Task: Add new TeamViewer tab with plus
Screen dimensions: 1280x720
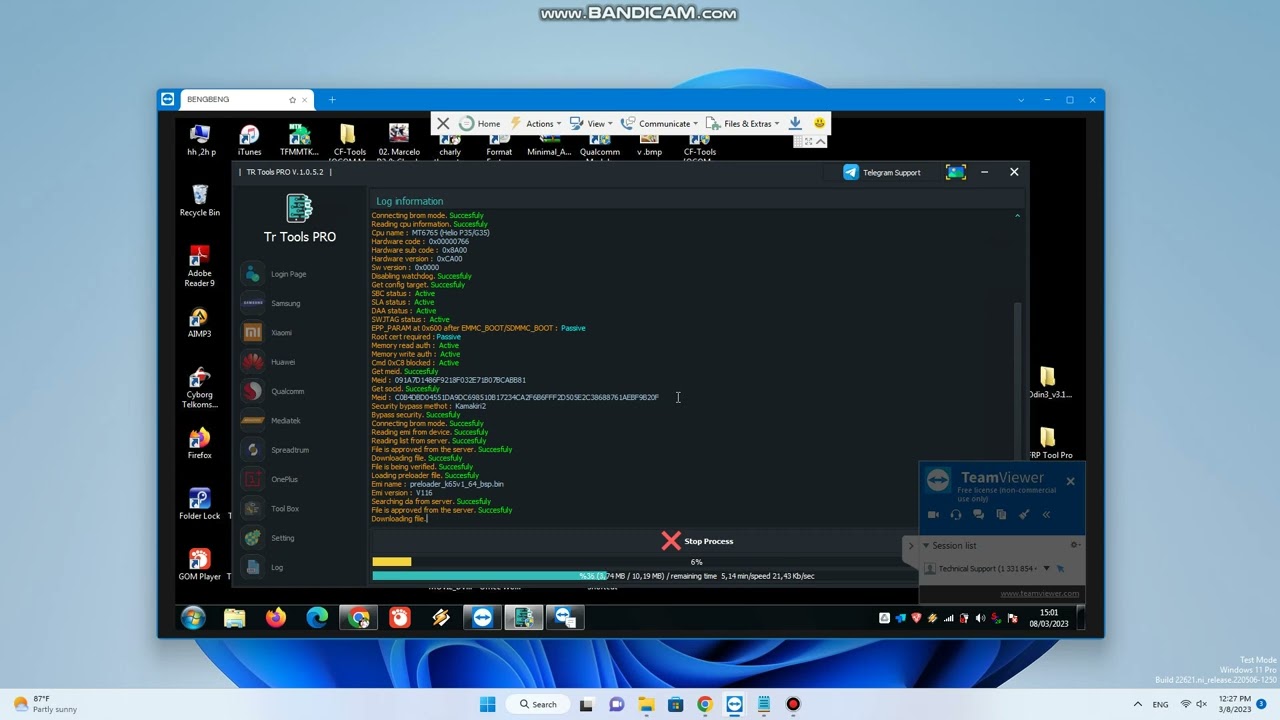Action: [x=332, y=100]
